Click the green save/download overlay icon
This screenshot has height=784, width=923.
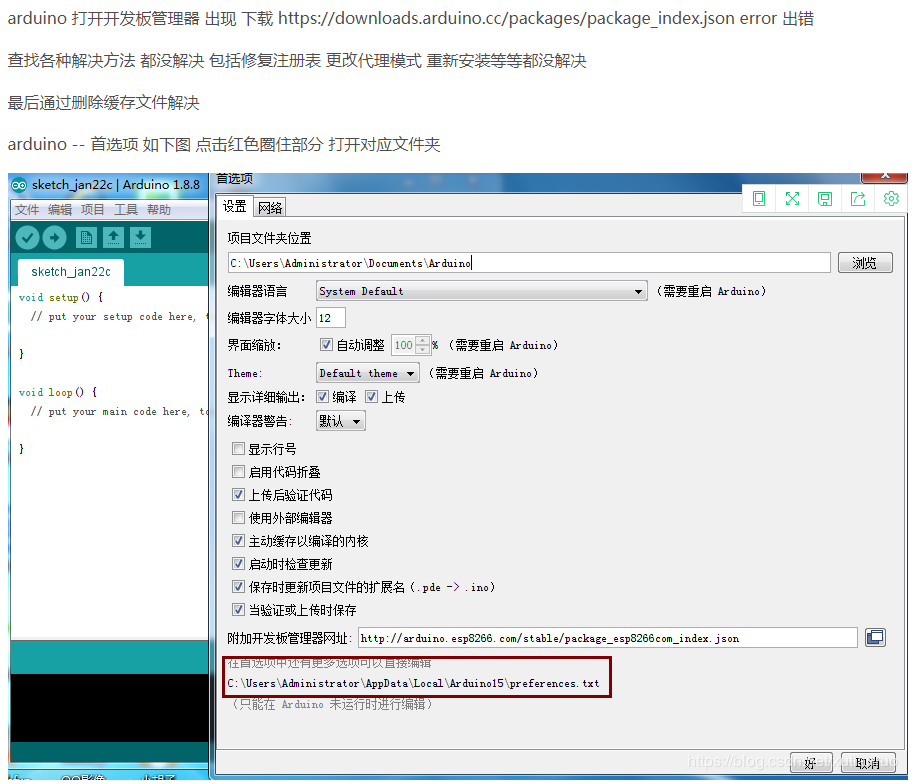point(825,199)
